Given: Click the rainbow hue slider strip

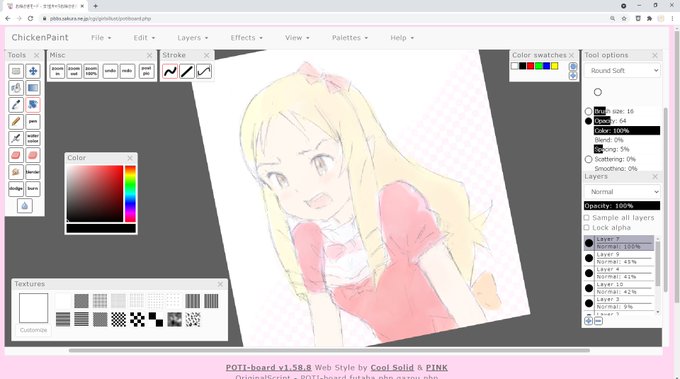Looking at the screenshot, I should [x=130, y=193].
